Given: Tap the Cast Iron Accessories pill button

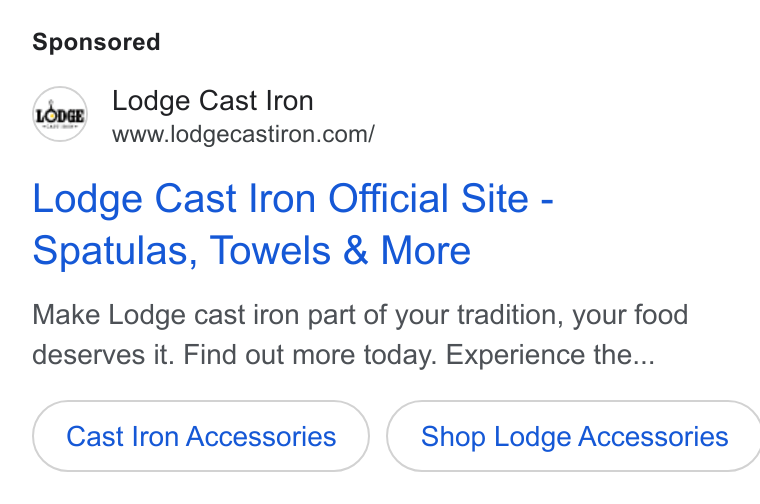Looking at the screenshot, I should point(201,436).
